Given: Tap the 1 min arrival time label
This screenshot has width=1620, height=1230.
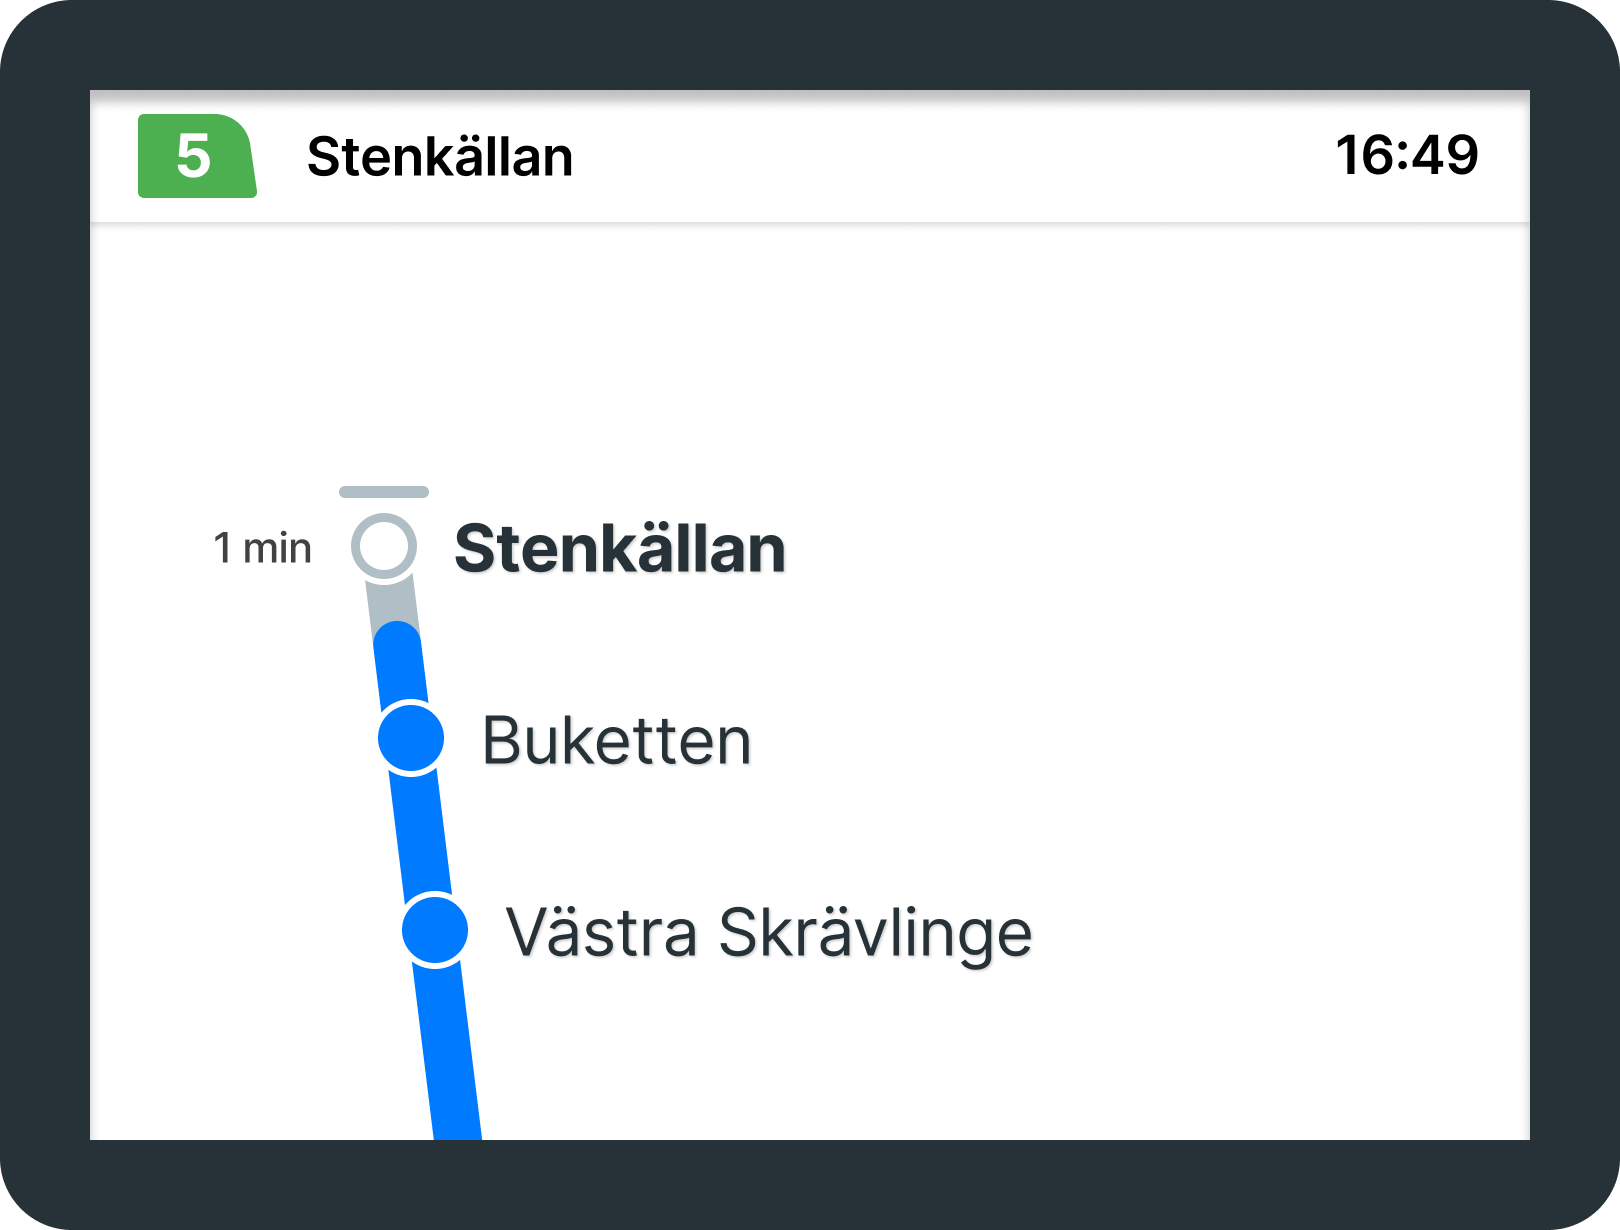Looking at the screenshot, I should [x=262, y=548].
